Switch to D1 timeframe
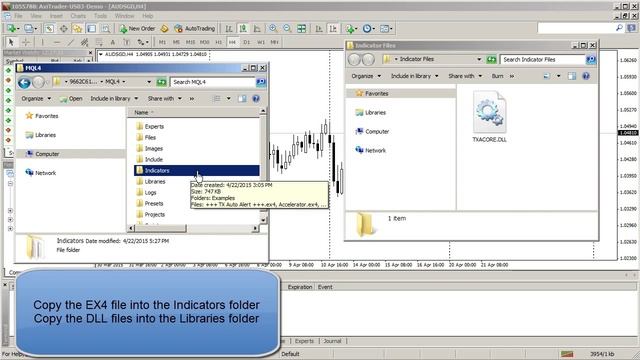The width and height of the screenshot is (640, 360). click(x=247, y=42)
